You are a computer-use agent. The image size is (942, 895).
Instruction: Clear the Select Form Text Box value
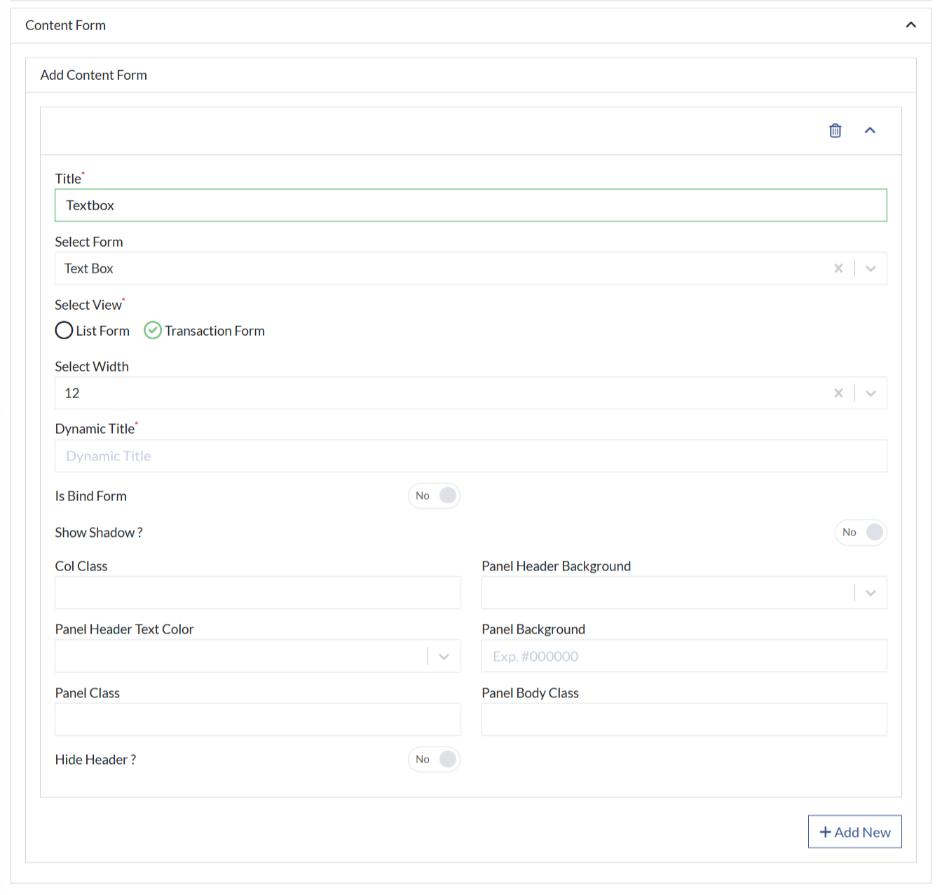click(x=838, y=268)
